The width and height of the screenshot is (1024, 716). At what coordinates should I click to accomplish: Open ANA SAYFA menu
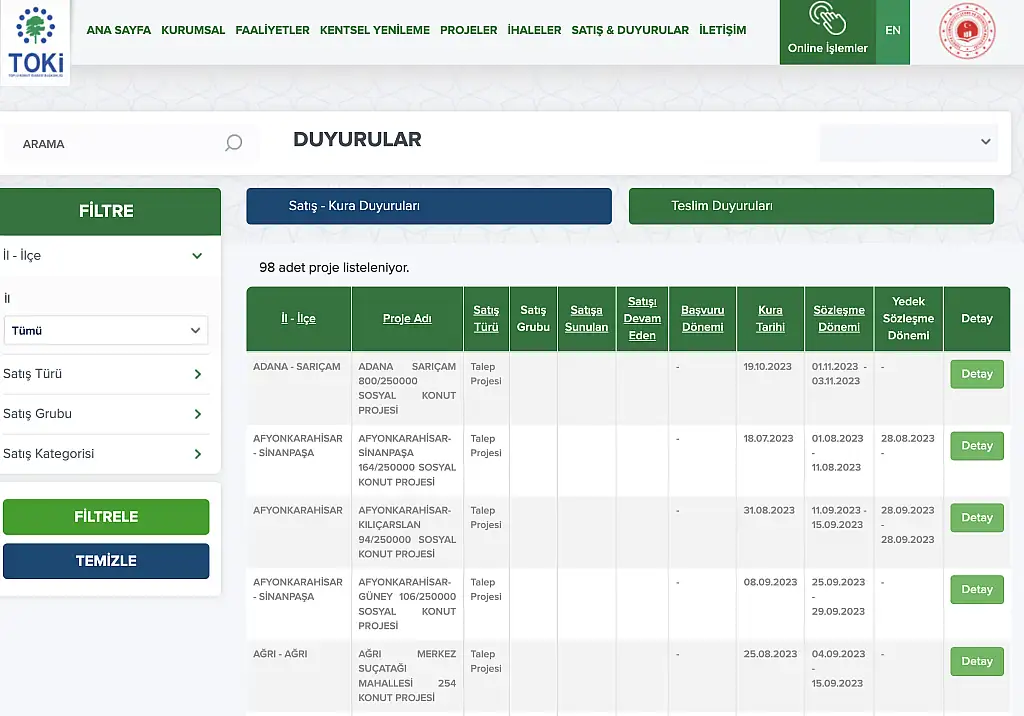pos(118,30)
